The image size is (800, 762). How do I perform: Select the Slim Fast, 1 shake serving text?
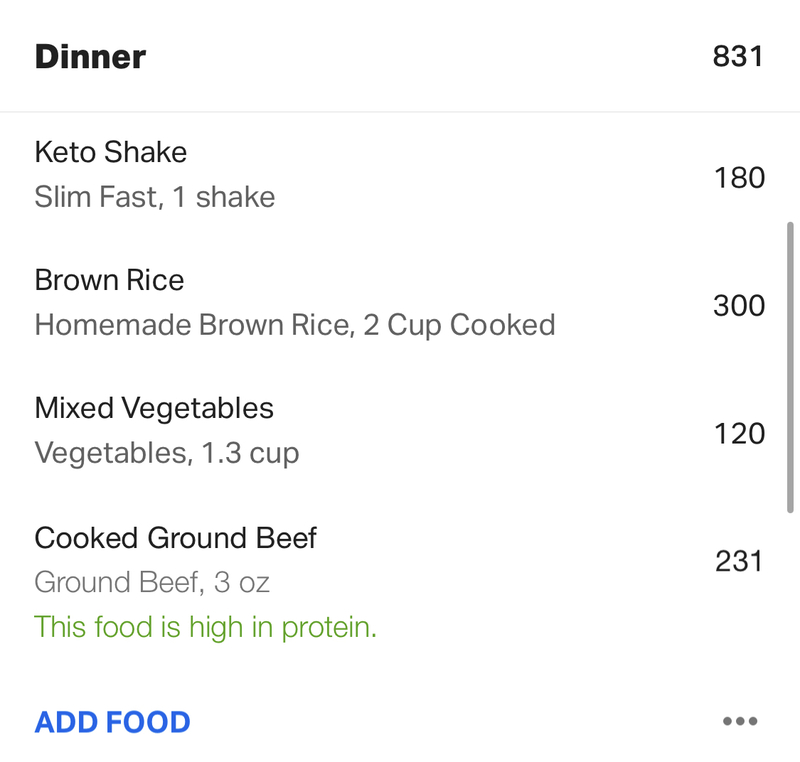click(155, 197)
